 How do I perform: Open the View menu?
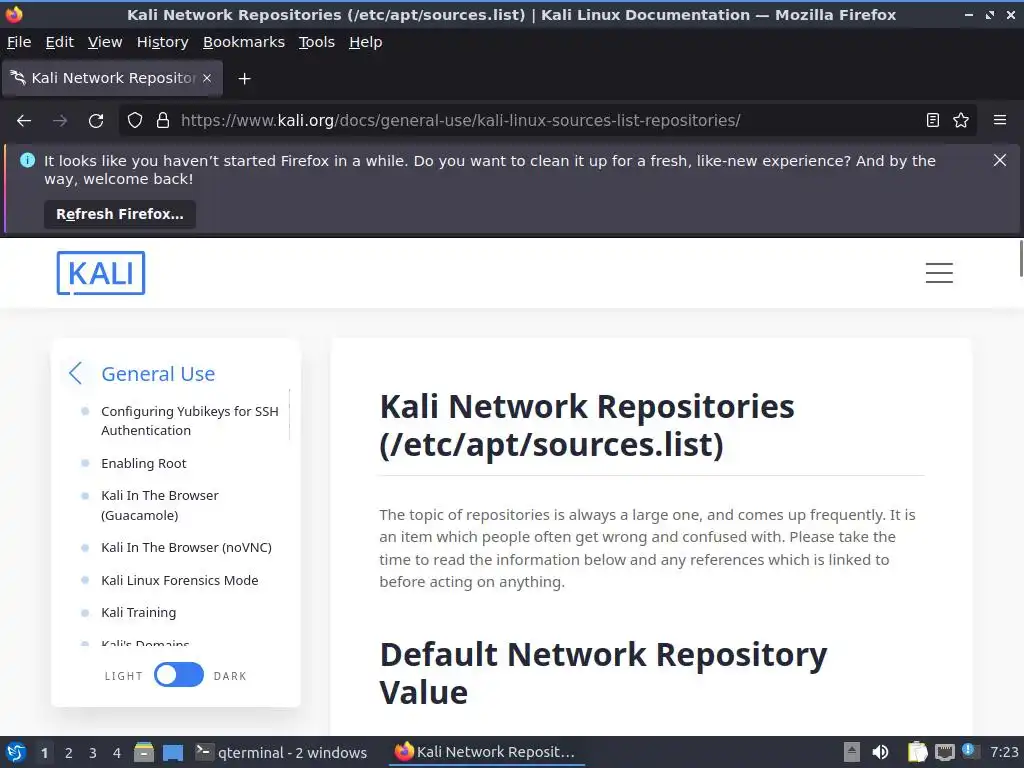point(105,42)
